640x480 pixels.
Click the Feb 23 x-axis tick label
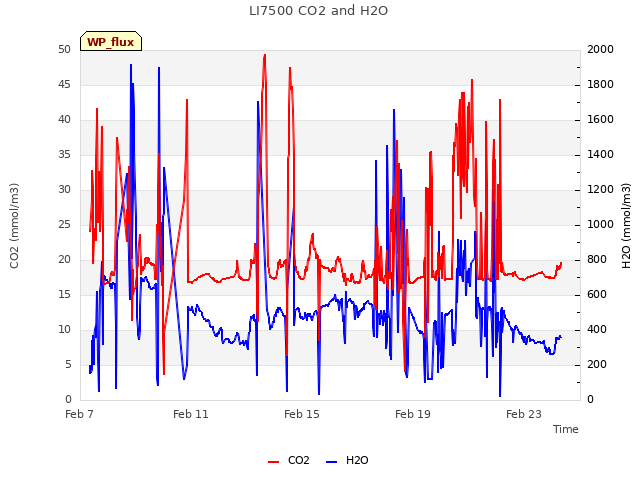[x=524, y=414]
